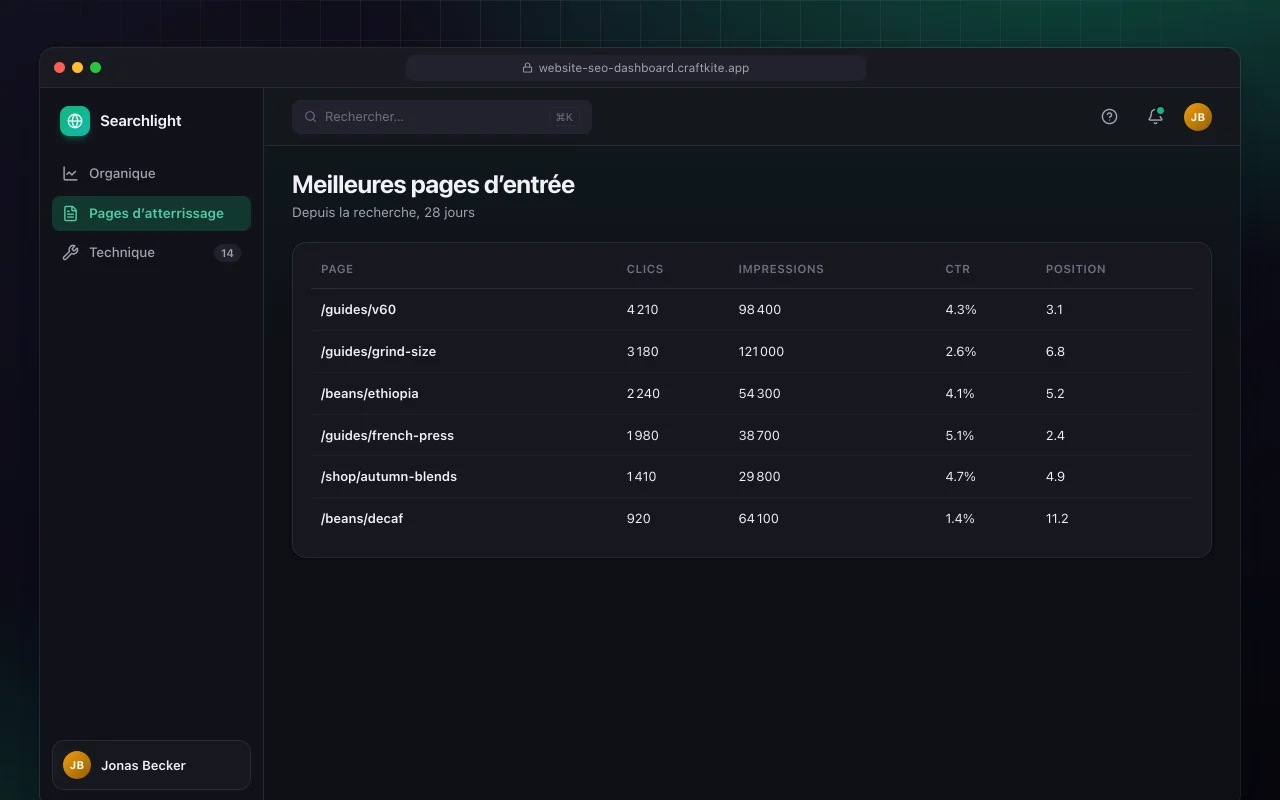1280x800 pixels.
Task: Sort by the Clics column header
Action: pos(645,269)
